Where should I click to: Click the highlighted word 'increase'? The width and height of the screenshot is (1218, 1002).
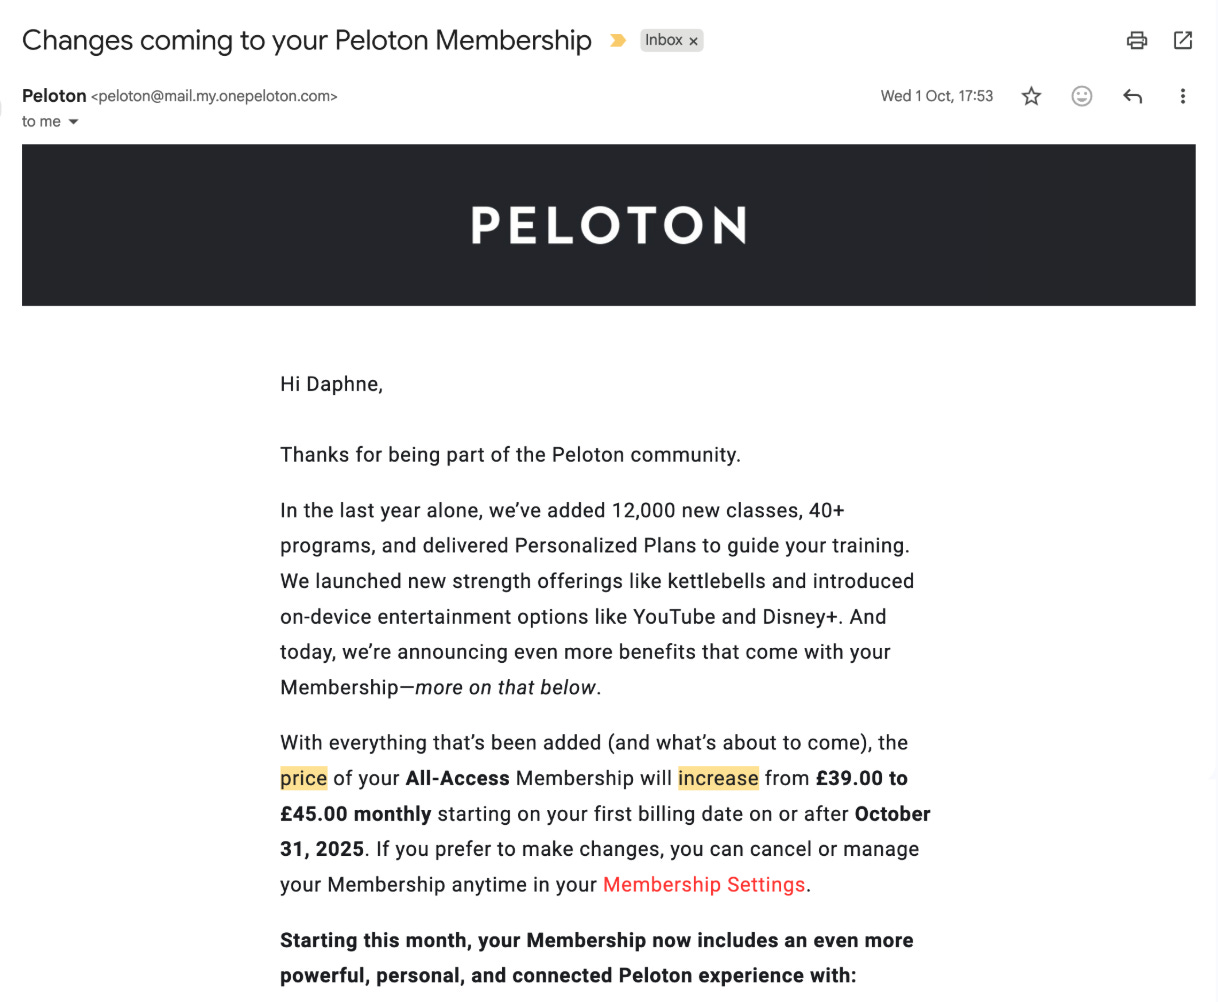point(718,778)
